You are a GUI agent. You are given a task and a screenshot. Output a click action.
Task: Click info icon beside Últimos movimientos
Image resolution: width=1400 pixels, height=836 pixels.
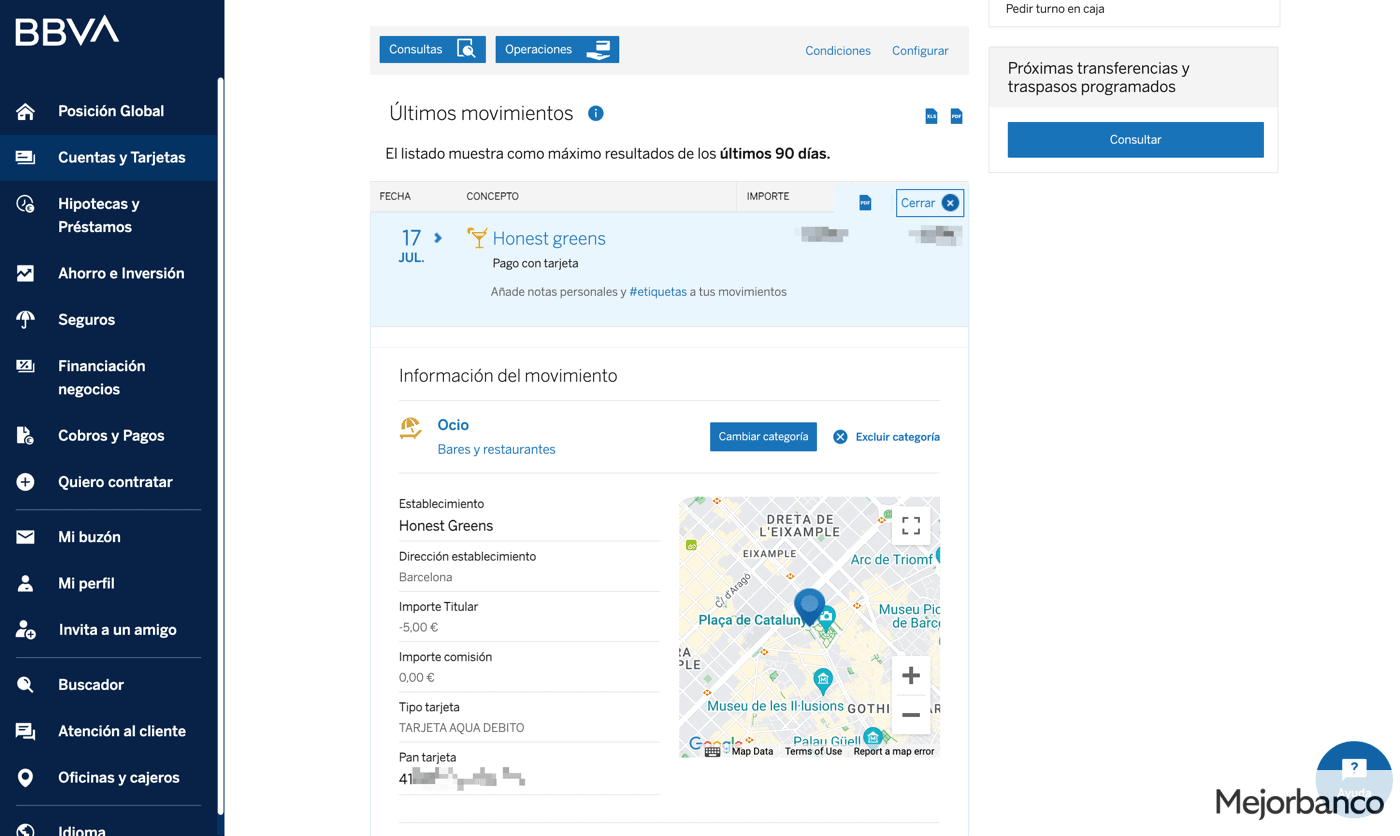596,113
